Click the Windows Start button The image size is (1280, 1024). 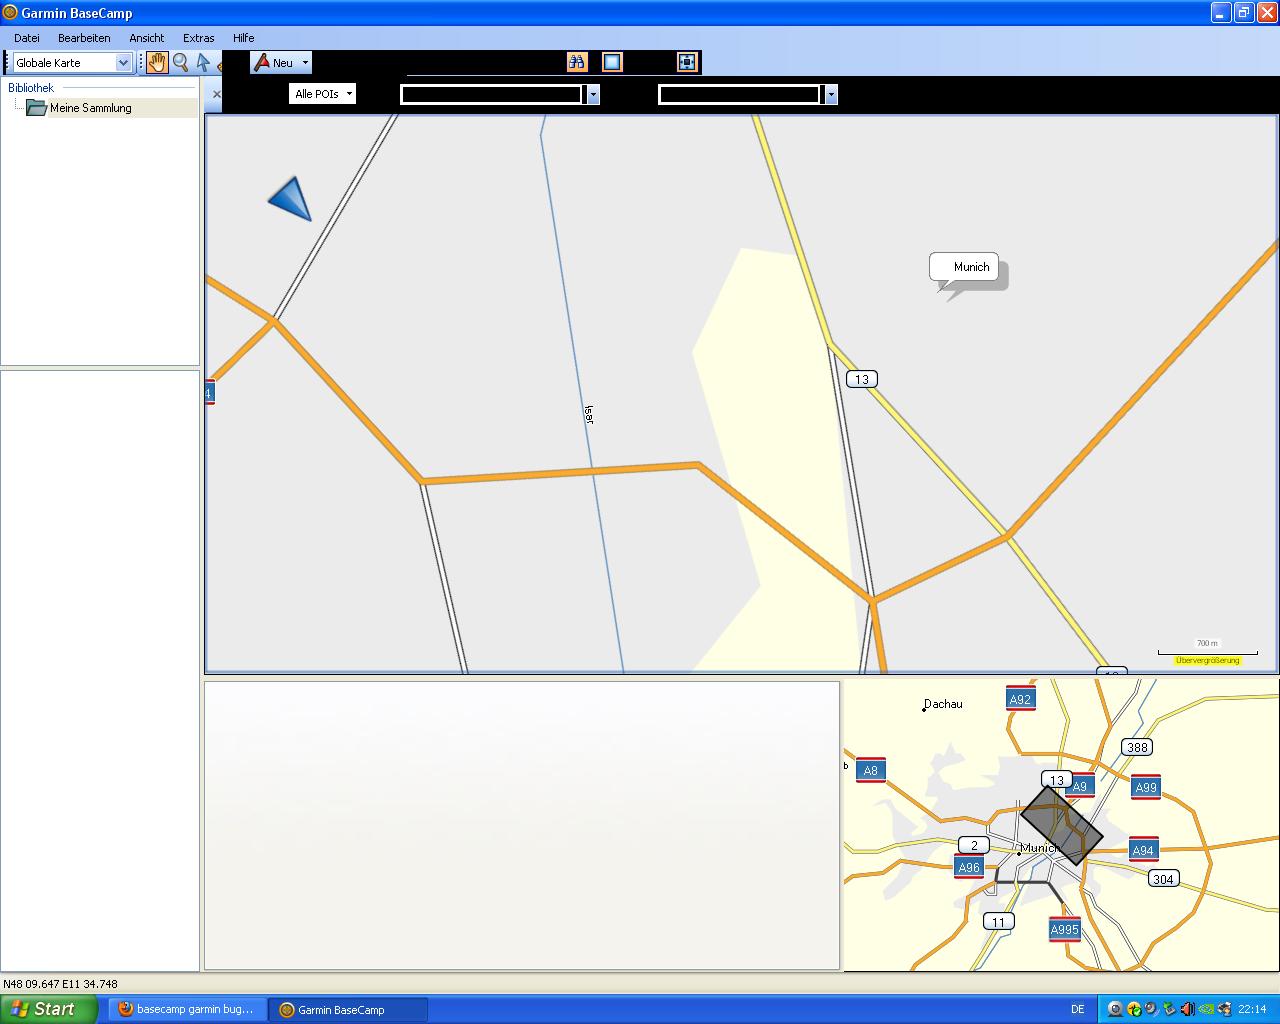click(48, 1009)
